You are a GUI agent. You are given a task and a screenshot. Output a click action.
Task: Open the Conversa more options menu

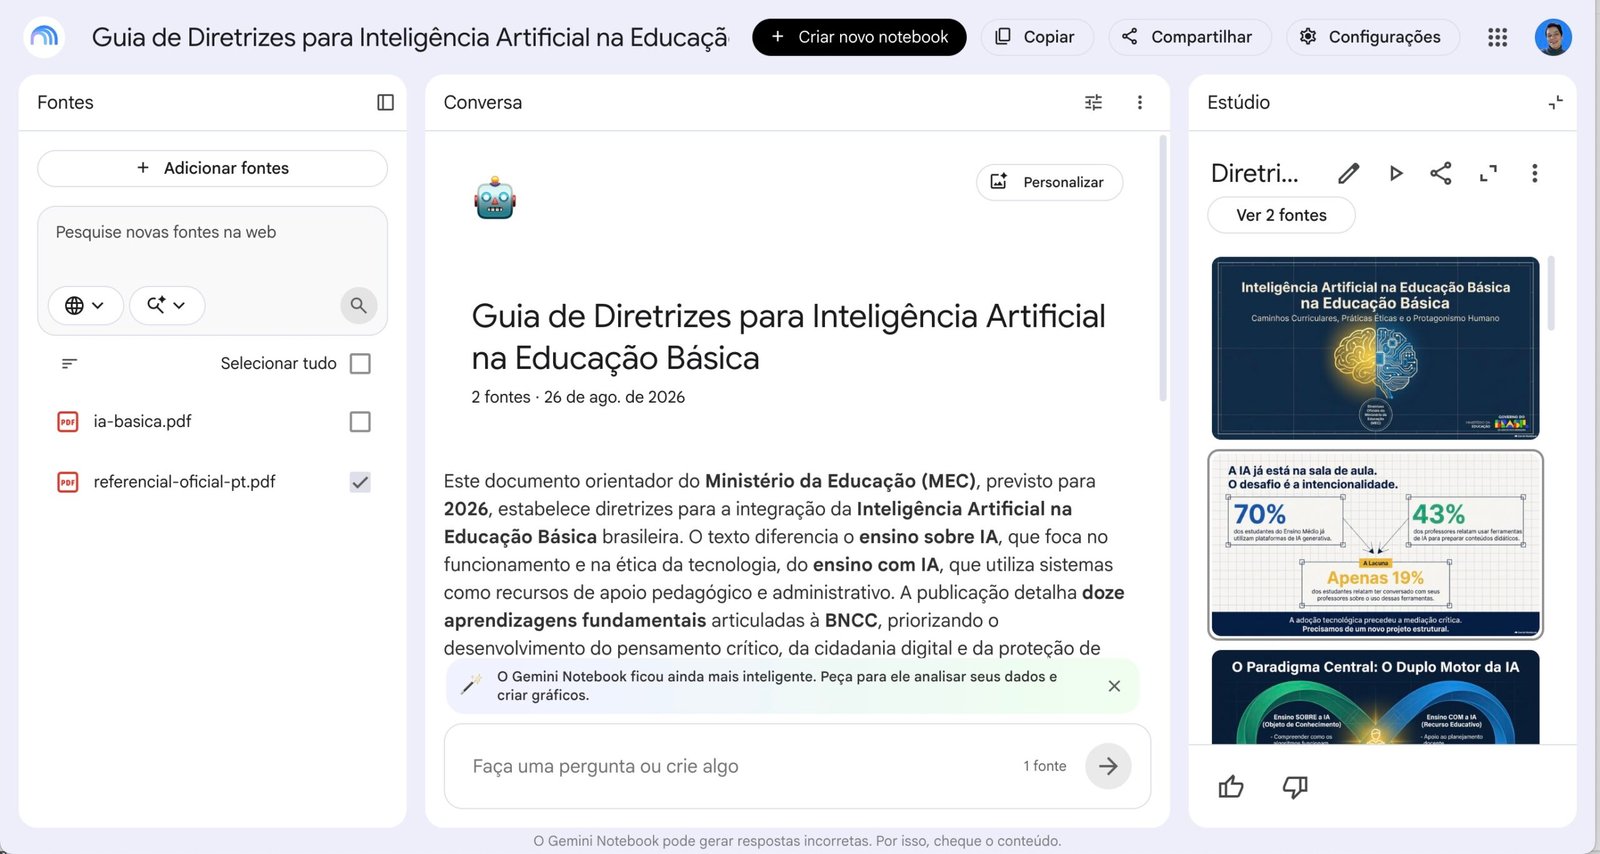coord(1139,102)
